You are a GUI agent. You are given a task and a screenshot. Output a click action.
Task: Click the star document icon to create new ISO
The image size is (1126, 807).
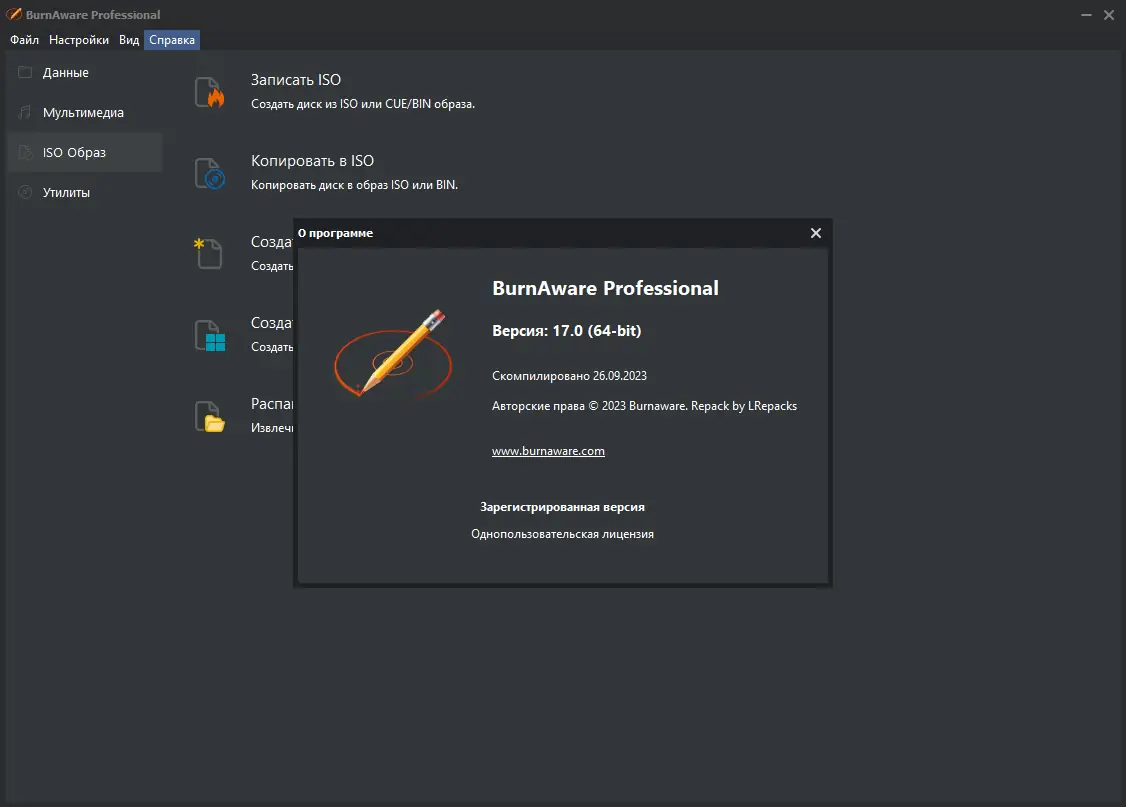point(209,252)
